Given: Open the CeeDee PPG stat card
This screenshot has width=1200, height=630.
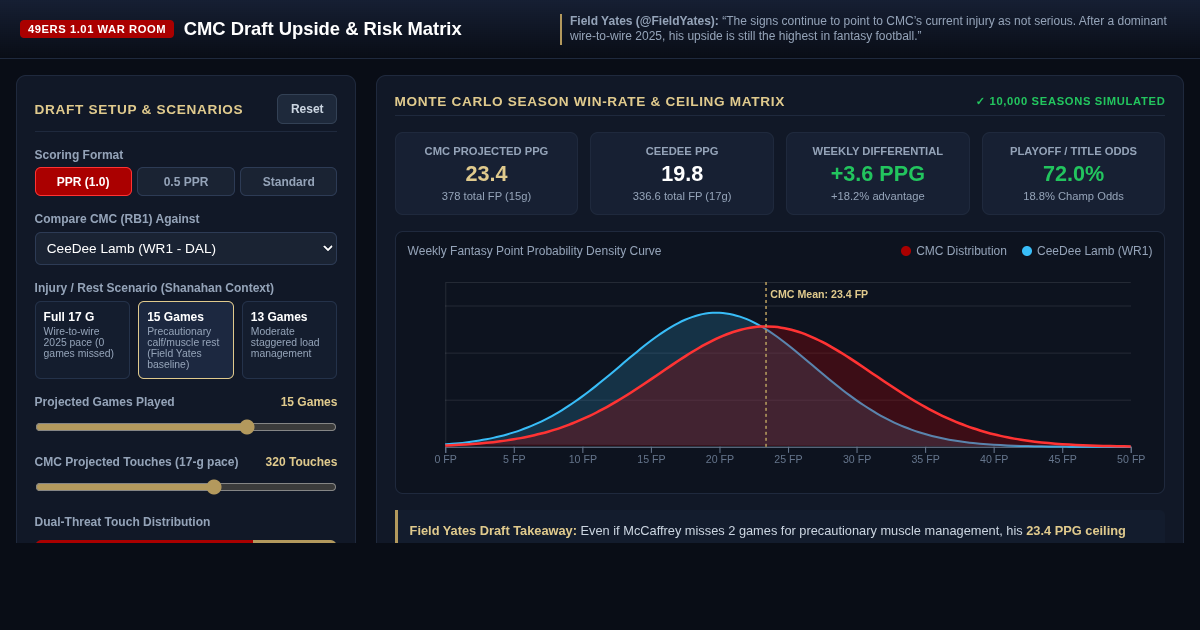Looking at the screenshot, I should [x=682, y=173].
